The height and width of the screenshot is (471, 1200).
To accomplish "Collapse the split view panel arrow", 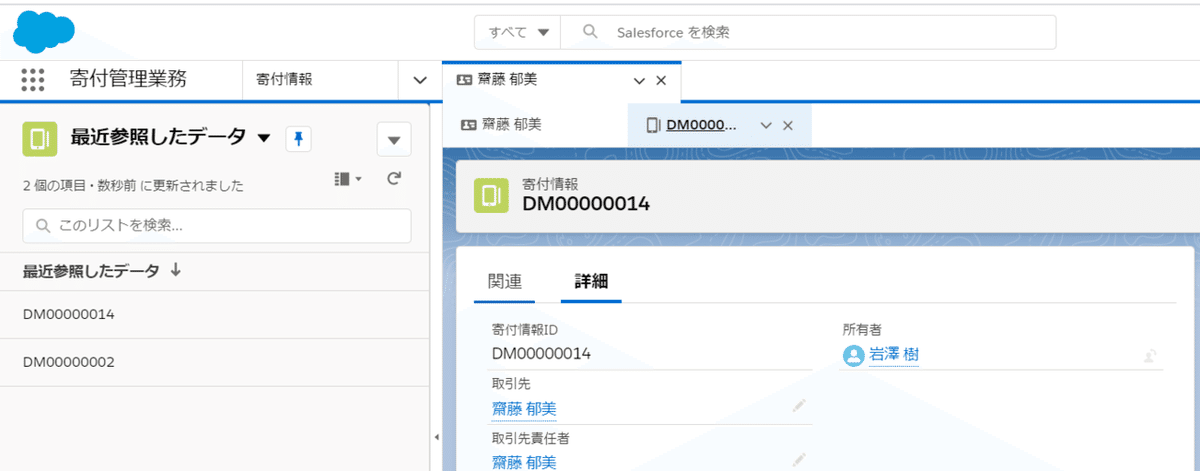I will pos(435,438).
